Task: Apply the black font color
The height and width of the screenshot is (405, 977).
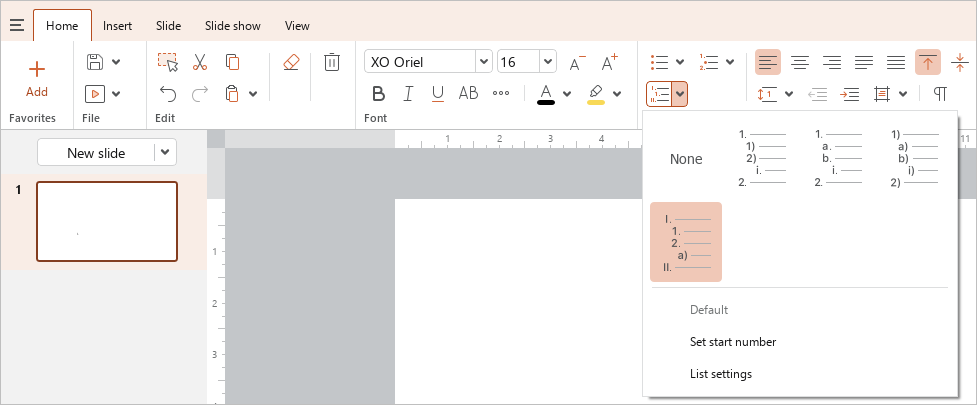Action: pyautogui.click(x=546, y=94)
